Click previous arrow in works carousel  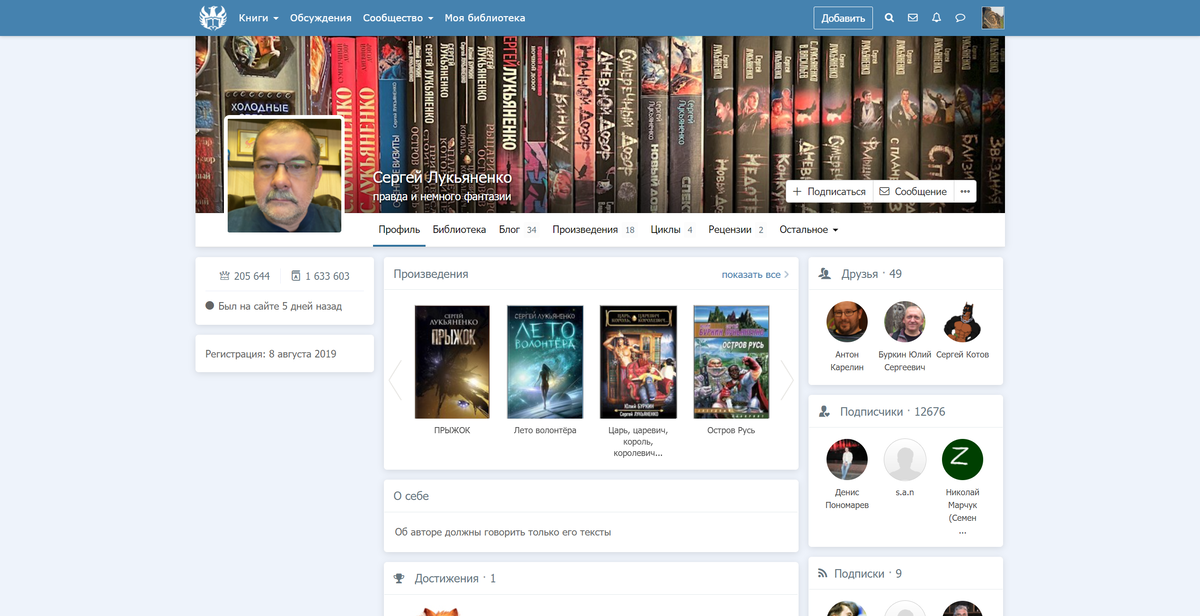pos(394,380)
